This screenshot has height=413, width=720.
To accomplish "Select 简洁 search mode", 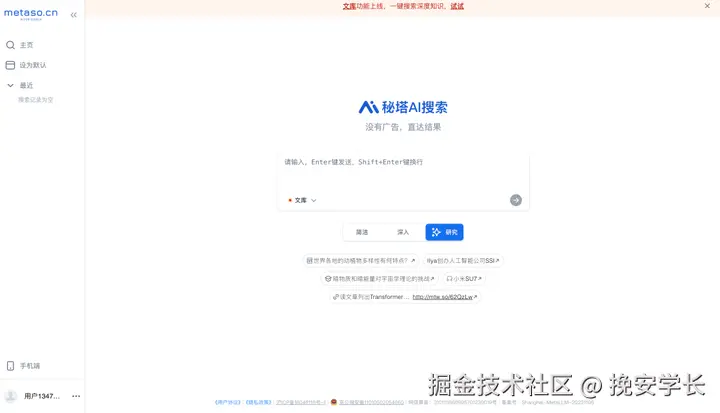I will [x=362, y=232].
